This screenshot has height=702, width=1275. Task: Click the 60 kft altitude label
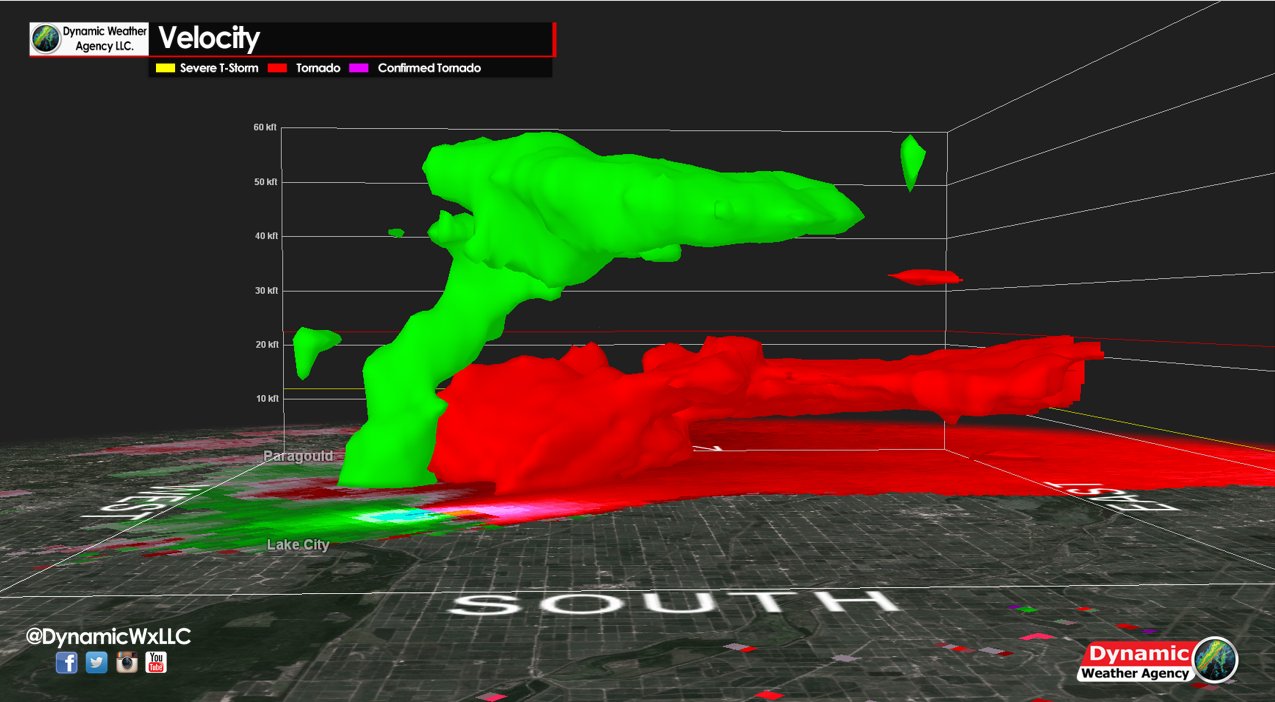[x=265, y=128]
